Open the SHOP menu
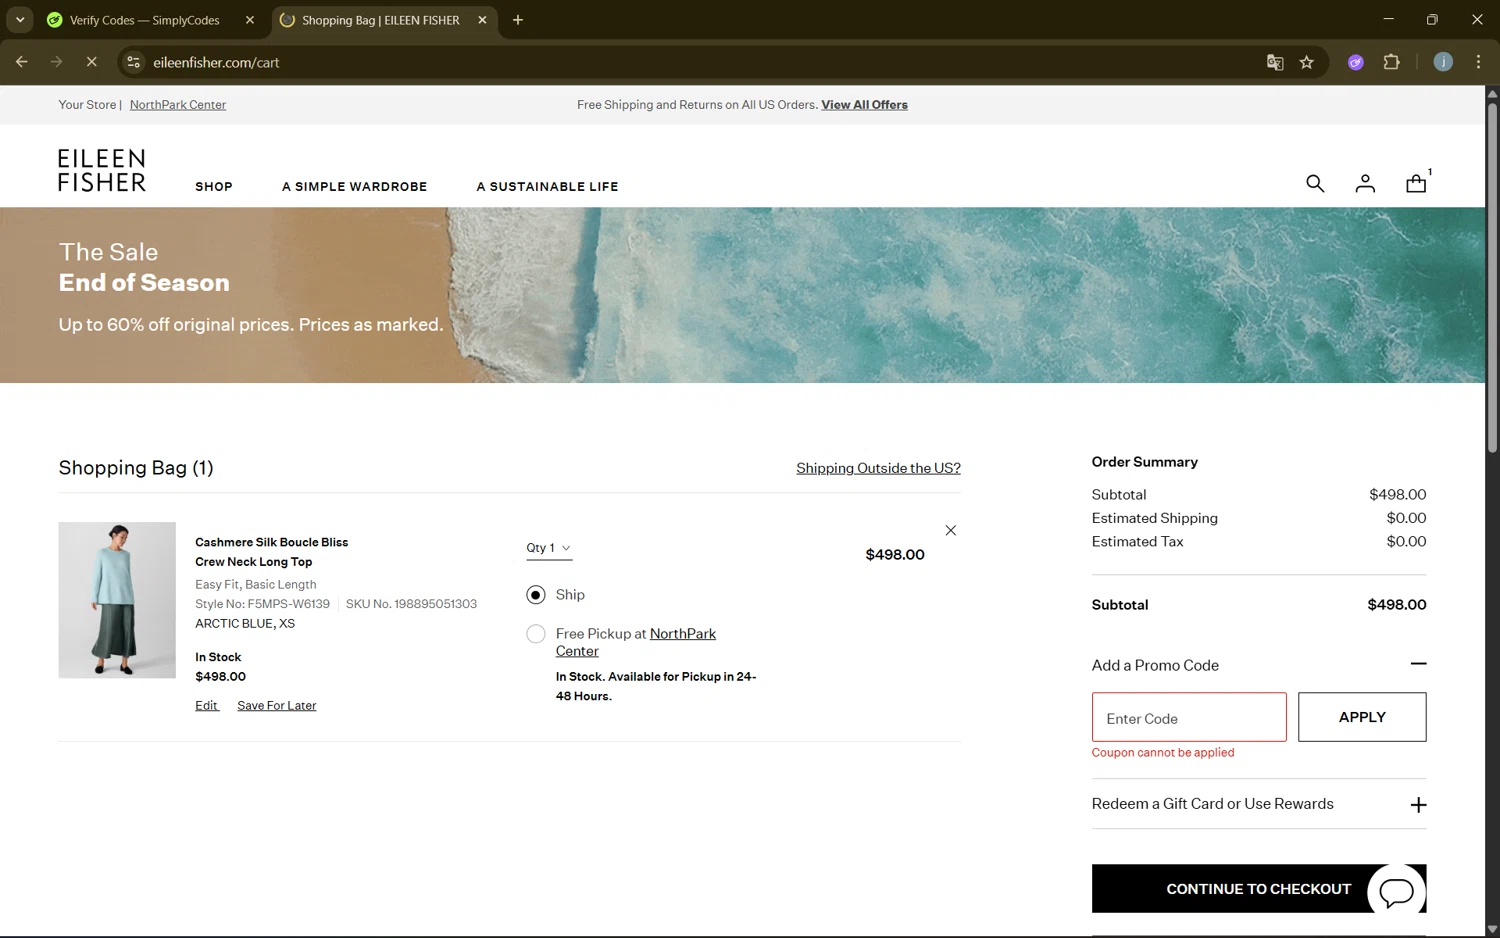The height and width of the screenshot is (938, 1500). (214, 187)
